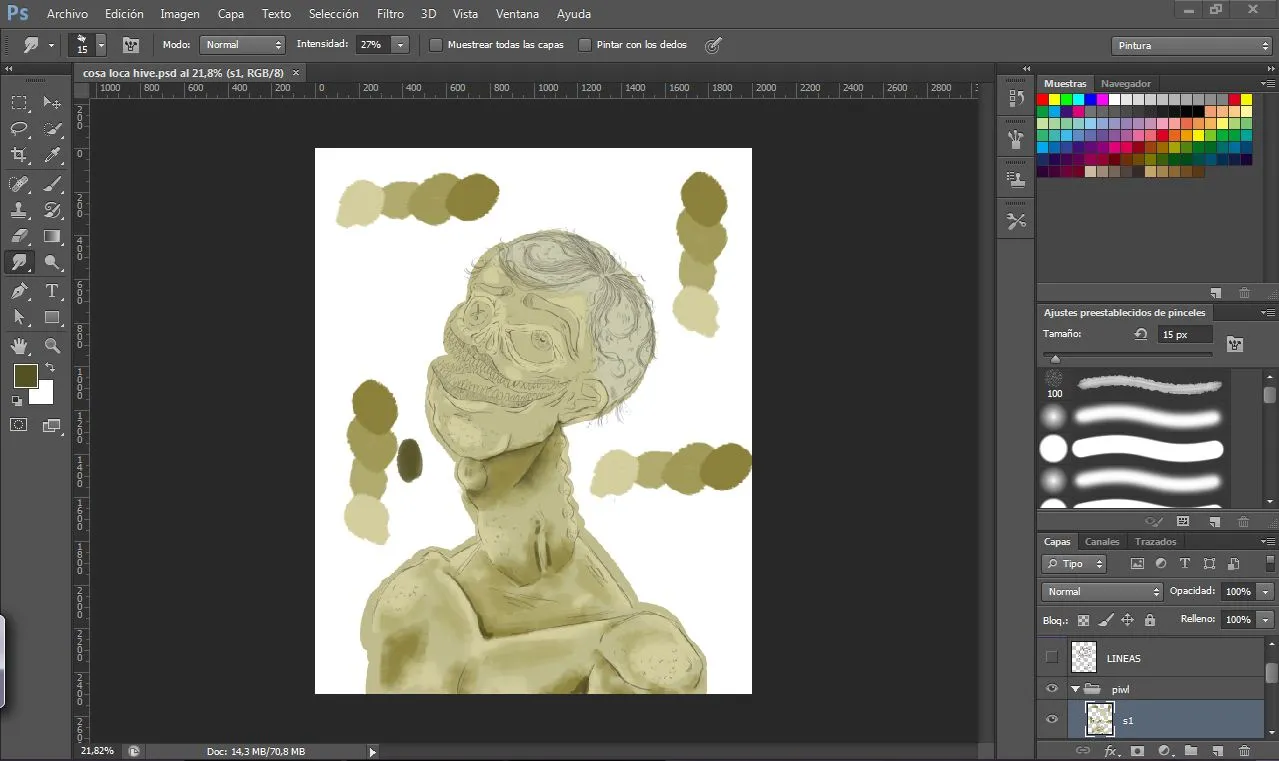
Task: Select the Eyedropper tool
Action: point(53,155)
